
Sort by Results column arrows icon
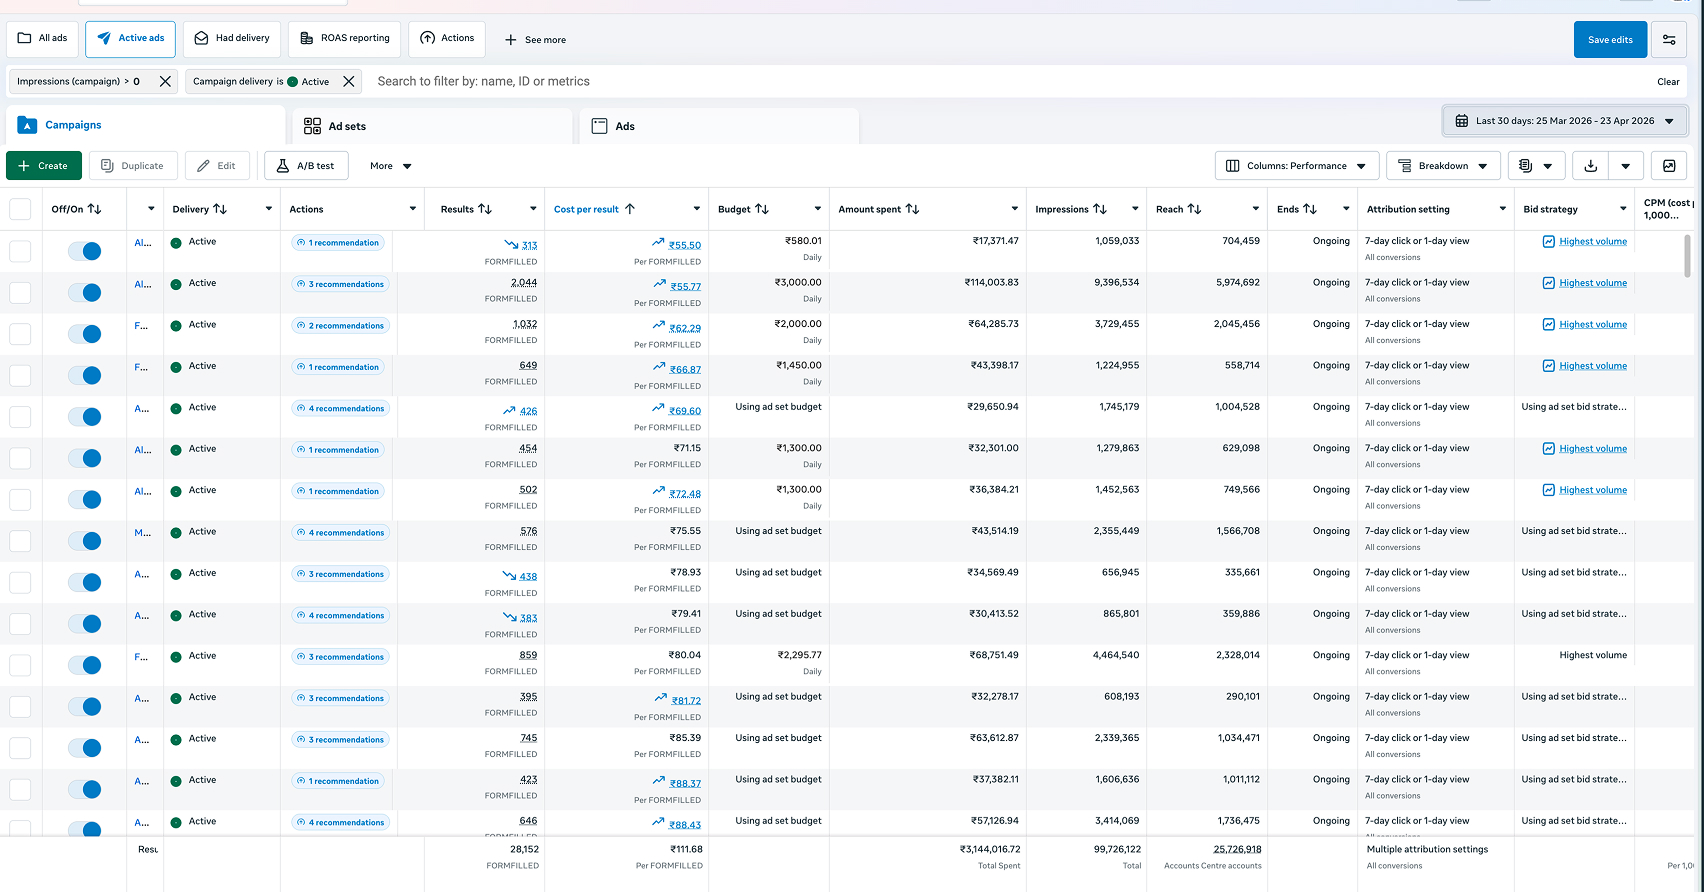point(485,209)
